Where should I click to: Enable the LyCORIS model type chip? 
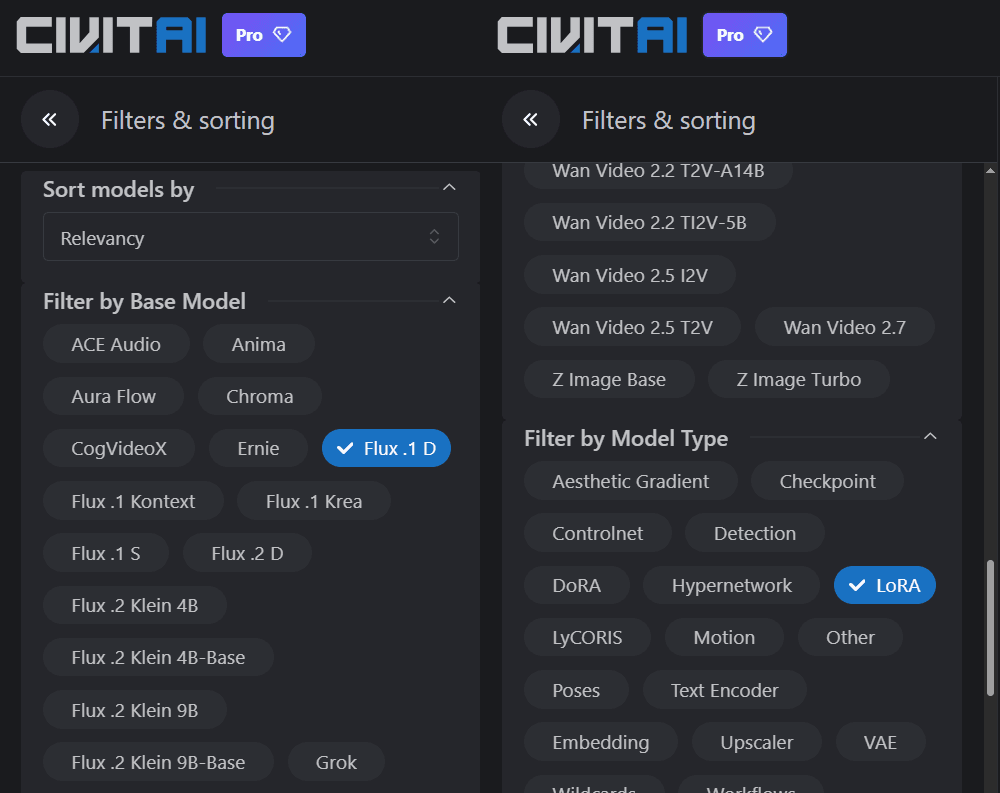click(x=587, y=637)
